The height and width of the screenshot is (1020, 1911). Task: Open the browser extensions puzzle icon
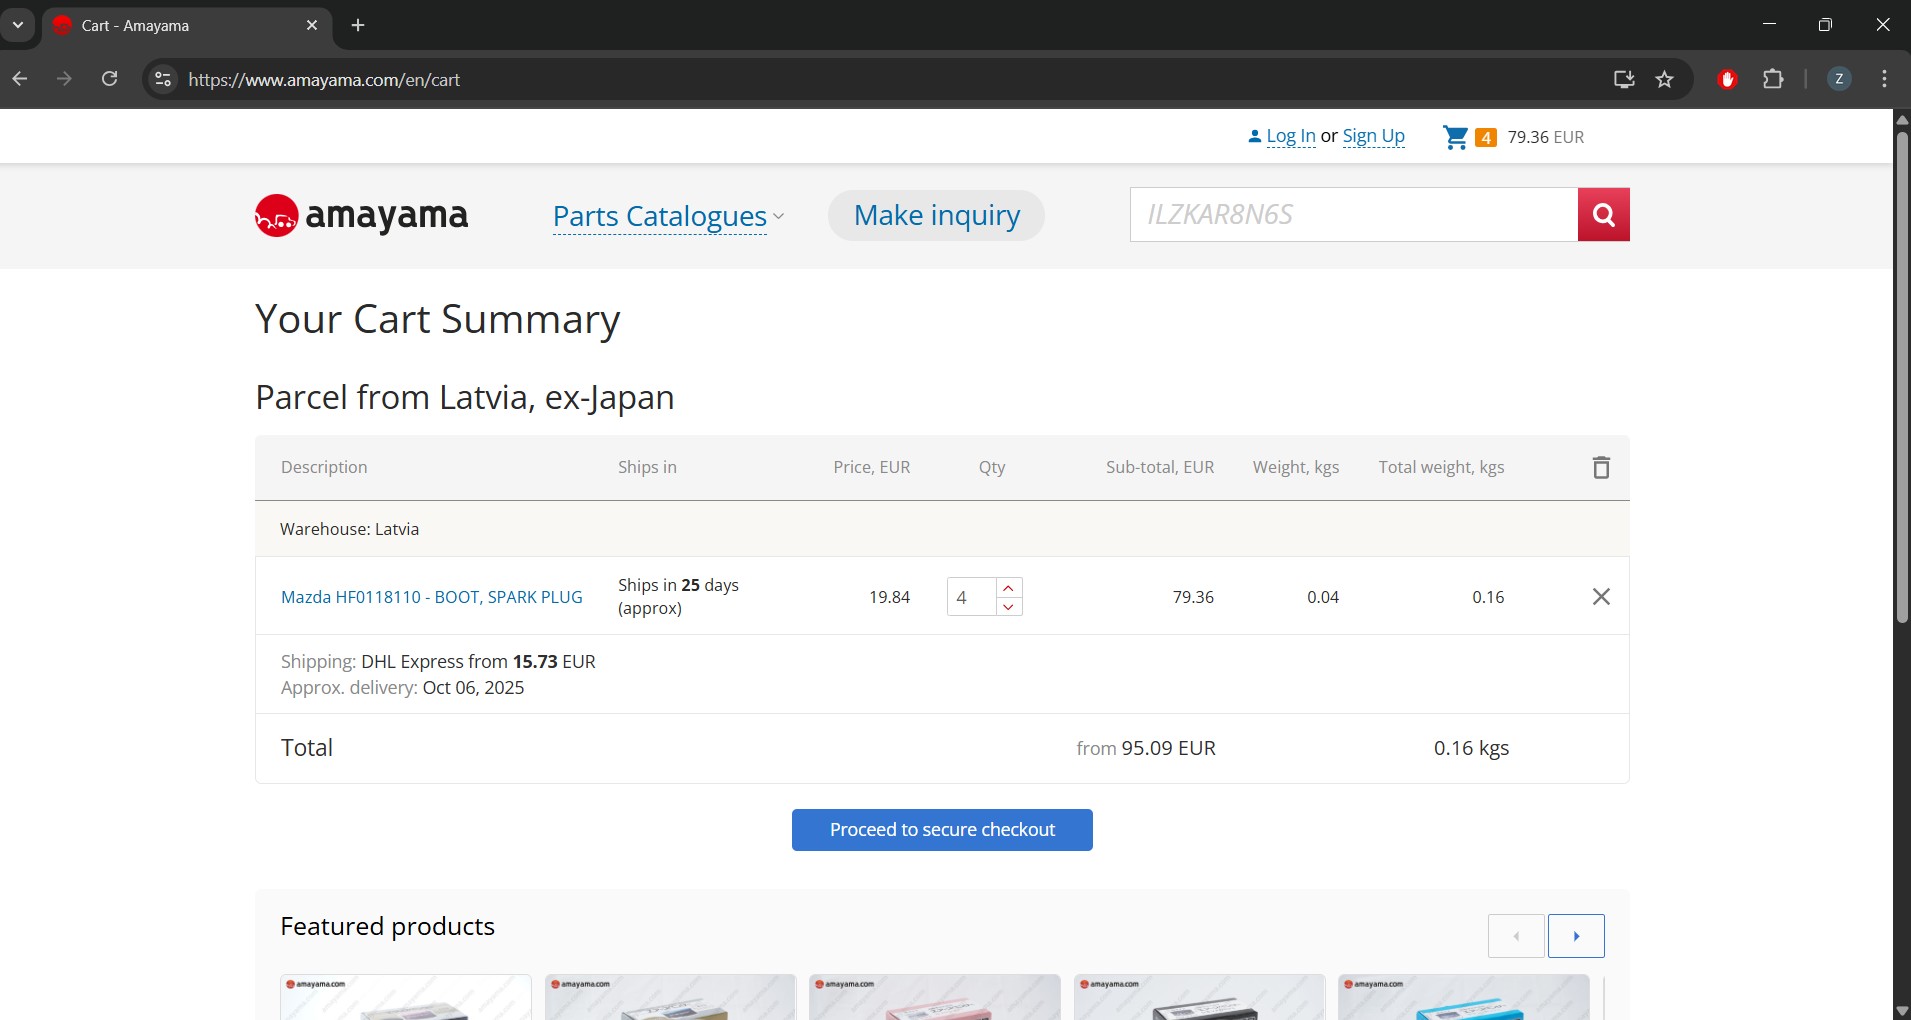[x=1773, y=80]
